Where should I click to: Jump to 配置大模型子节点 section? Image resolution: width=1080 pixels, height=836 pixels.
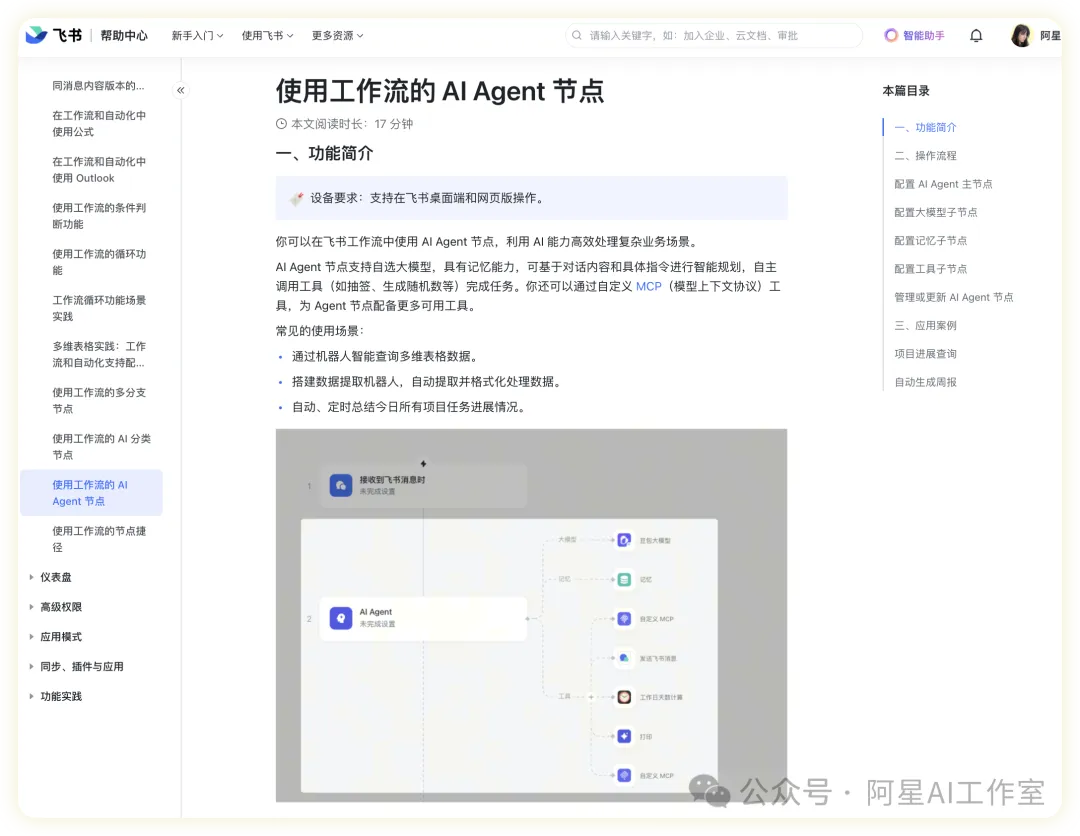click(x=935, y=212)
